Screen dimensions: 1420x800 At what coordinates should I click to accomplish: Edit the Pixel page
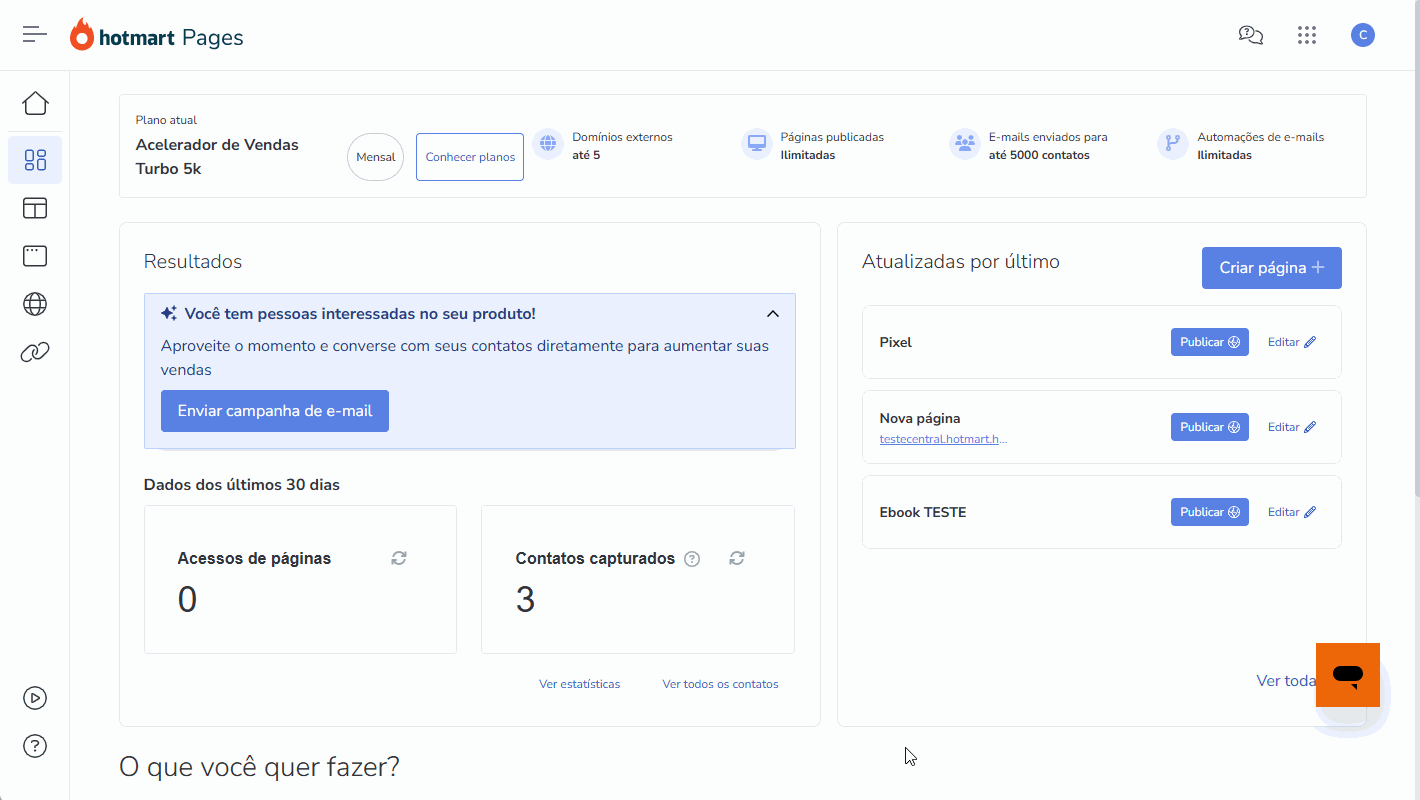(1291, 342)
